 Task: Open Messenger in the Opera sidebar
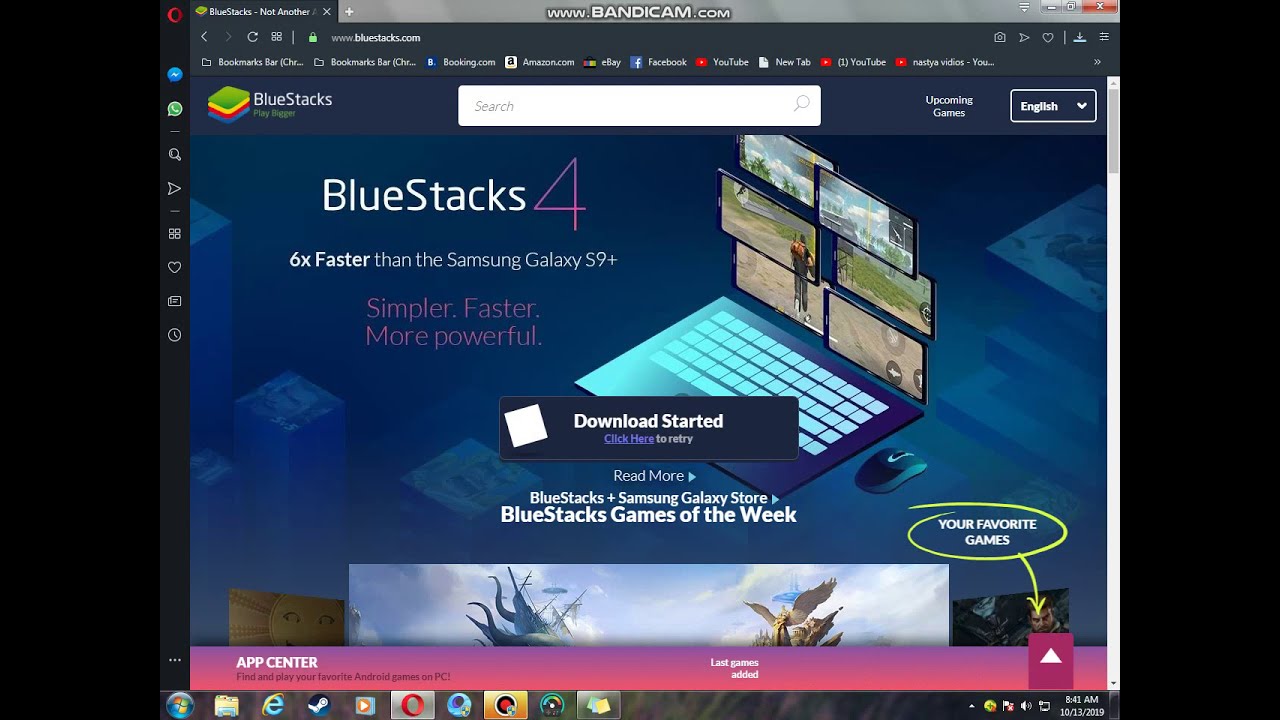point(174,75)
